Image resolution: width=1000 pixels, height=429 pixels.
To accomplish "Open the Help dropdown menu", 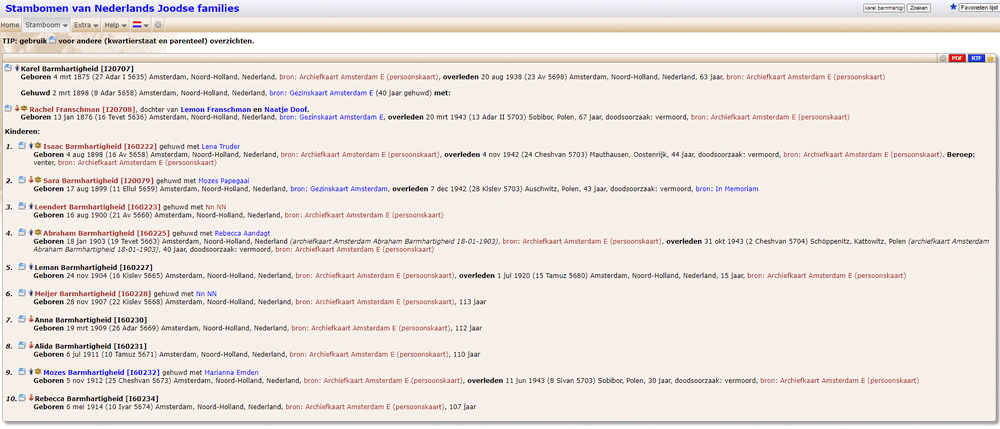I will click(115, 25).
